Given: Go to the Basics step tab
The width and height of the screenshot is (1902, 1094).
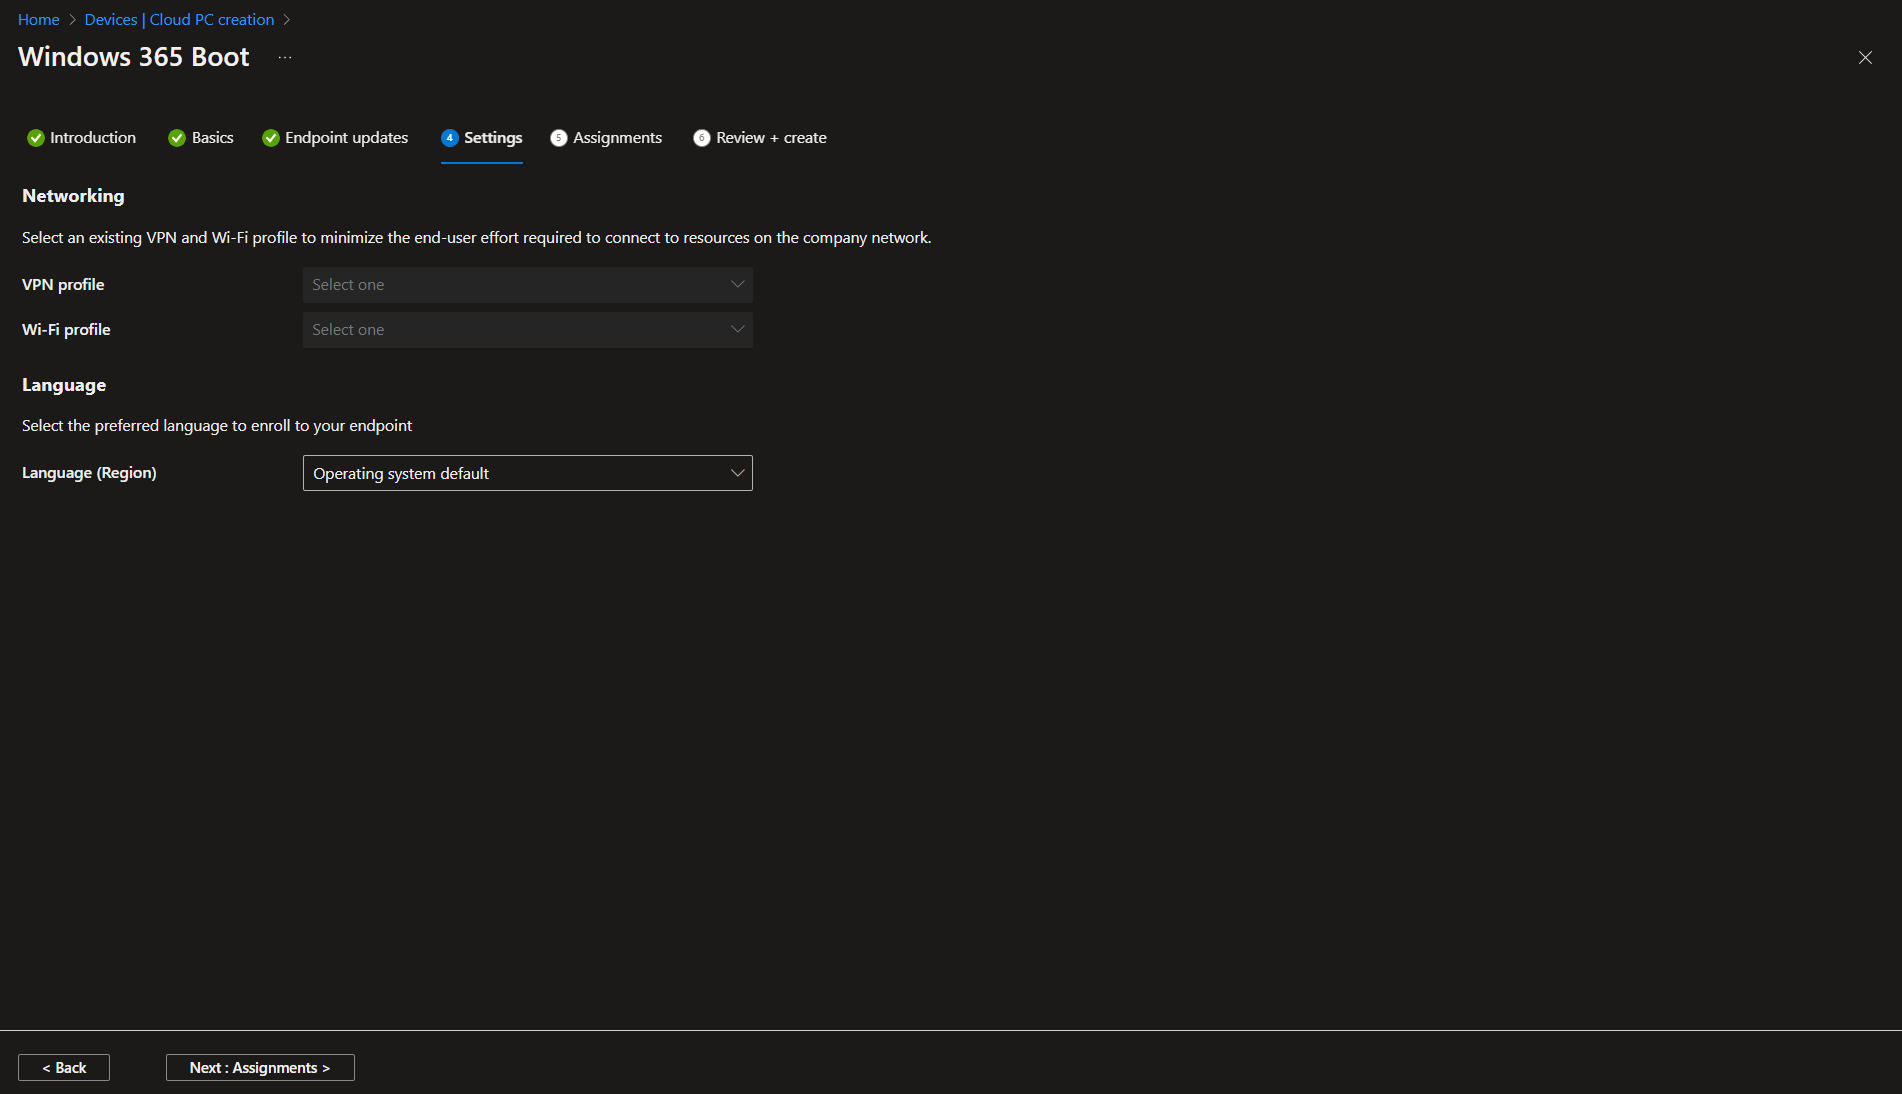Looking at the screenshot, I should 201,138.
